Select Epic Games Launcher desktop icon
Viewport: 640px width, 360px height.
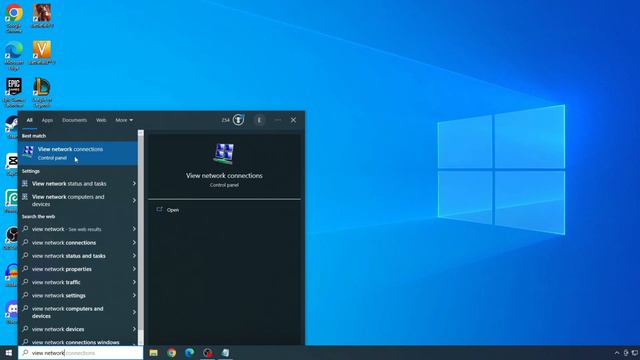[13, 92]
